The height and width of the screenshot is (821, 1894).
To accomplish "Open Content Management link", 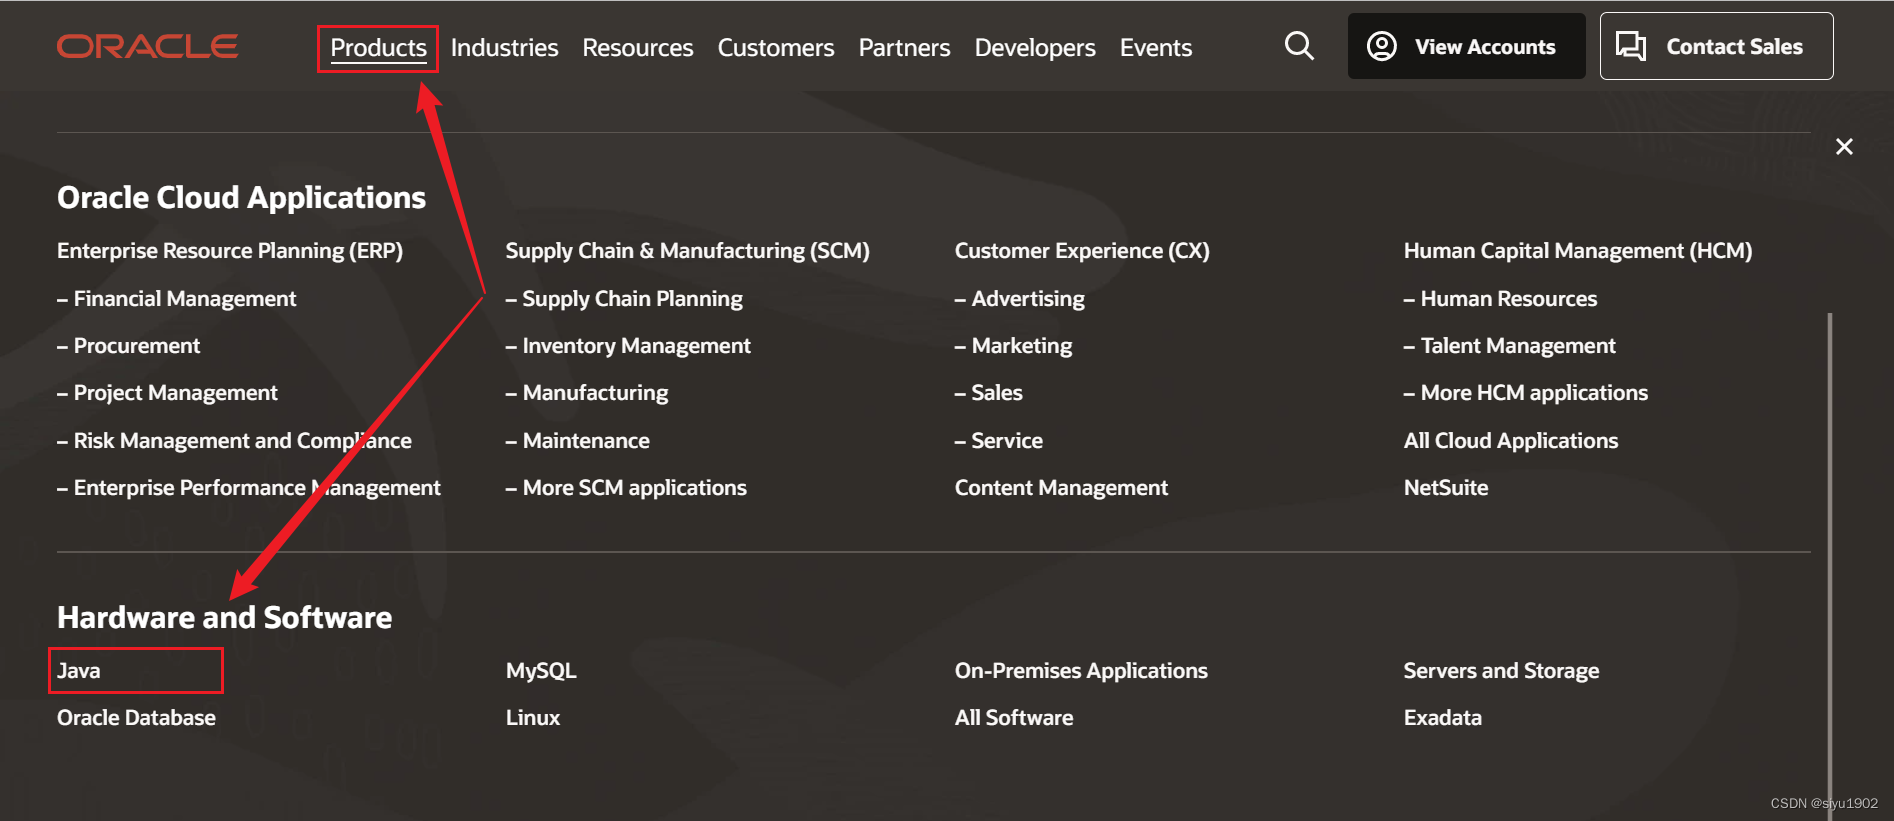I will click(1061, 488).
